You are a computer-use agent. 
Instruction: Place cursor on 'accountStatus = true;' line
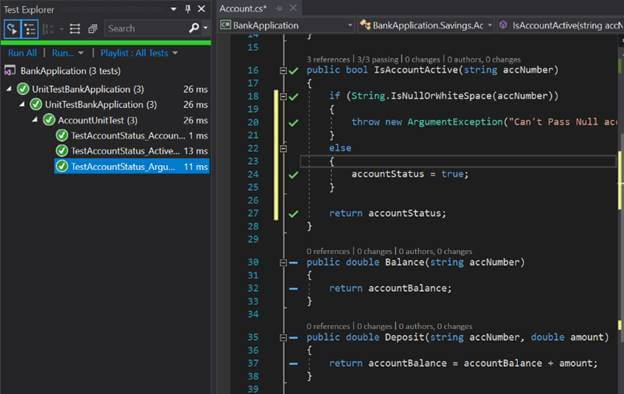click(410, 174)
